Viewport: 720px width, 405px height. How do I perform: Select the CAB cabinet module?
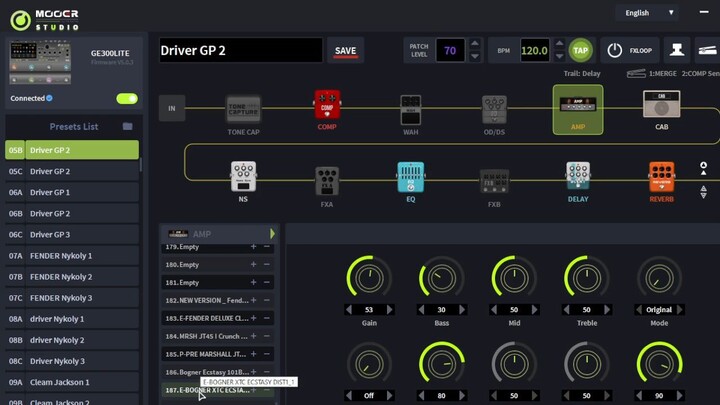(661, 104)
